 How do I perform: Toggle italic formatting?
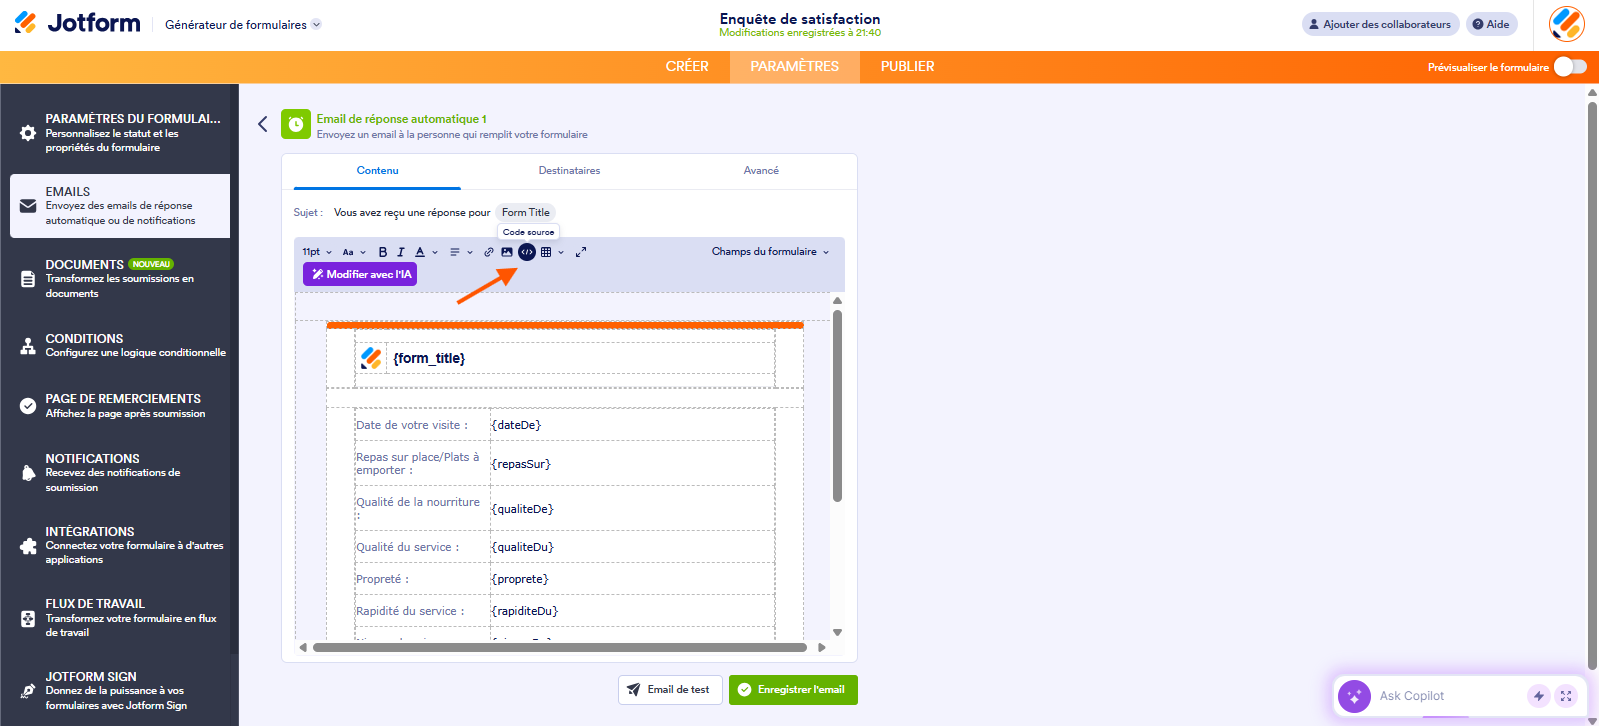pyautogui.click(x=401, y=252)
